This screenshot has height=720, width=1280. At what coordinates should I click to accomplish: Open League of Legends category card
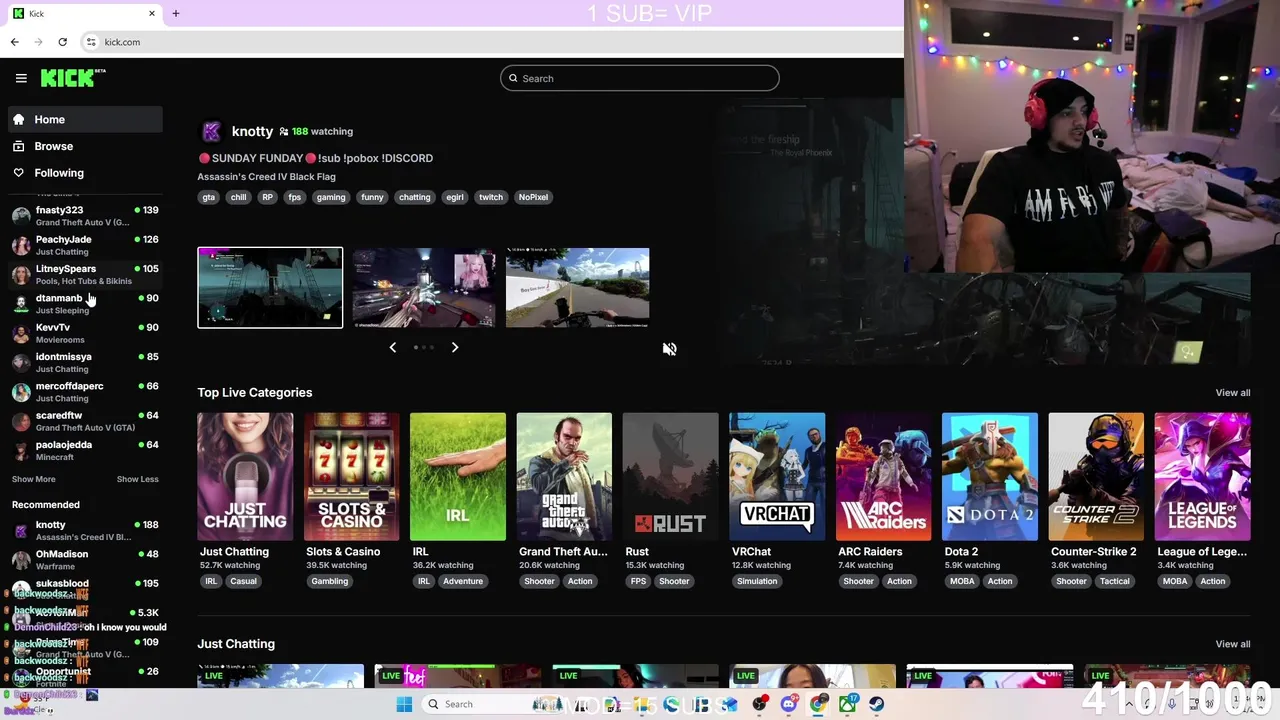click(1202, 476)
